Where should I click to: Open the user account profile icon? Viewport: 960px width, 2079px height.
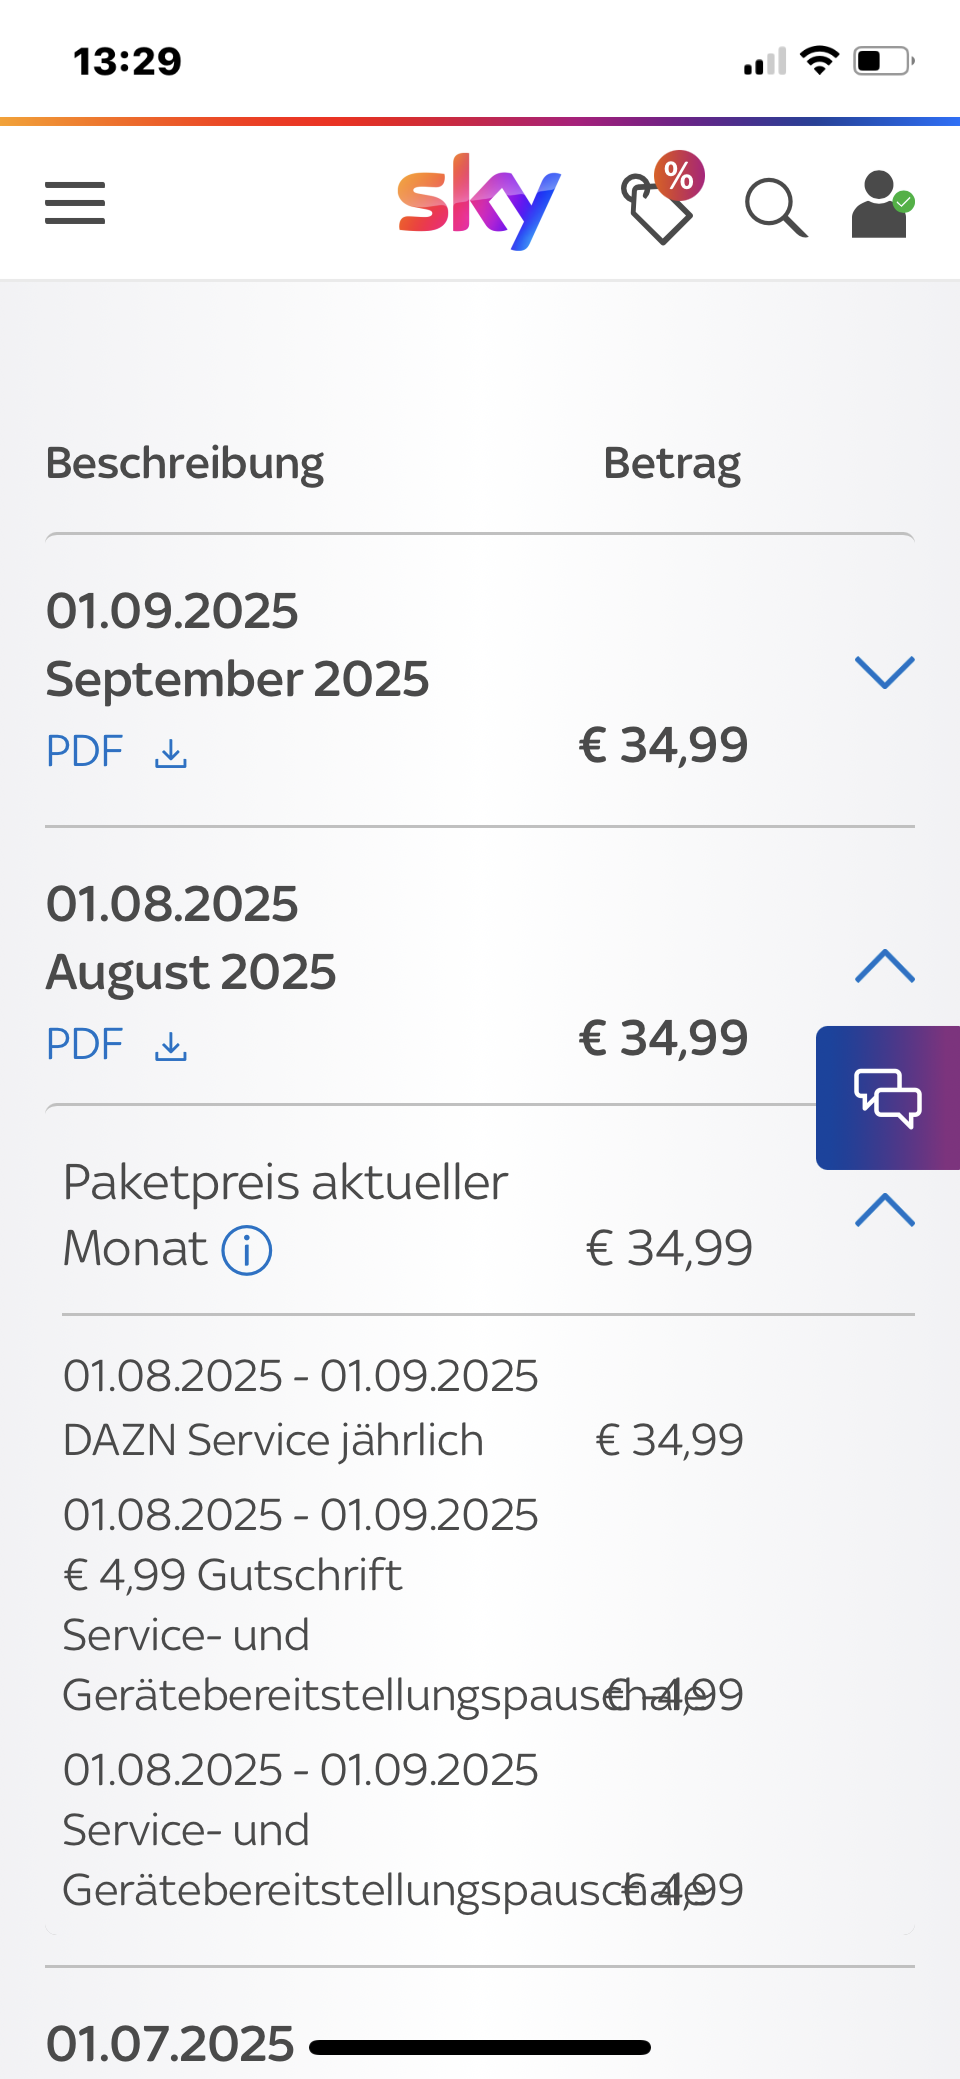880,204
